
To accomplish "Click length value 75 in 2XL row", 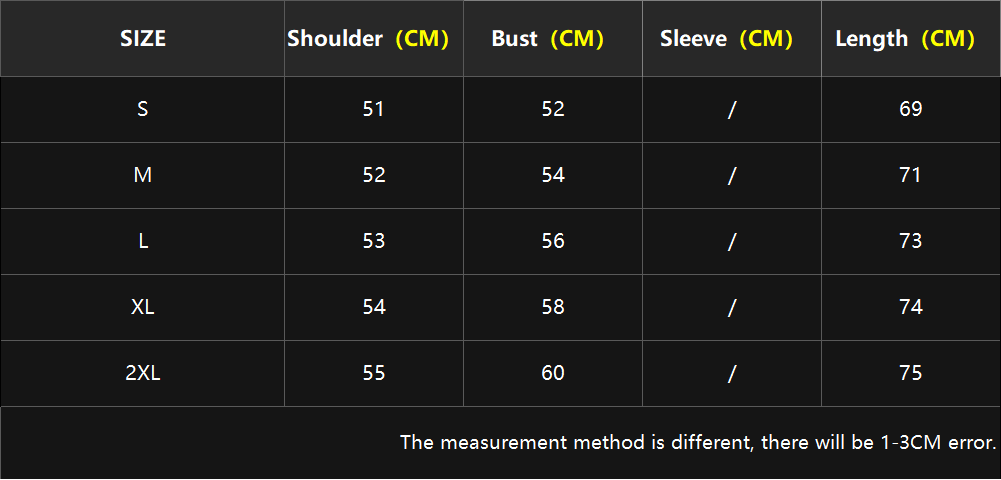I will [x=910, y=373].
